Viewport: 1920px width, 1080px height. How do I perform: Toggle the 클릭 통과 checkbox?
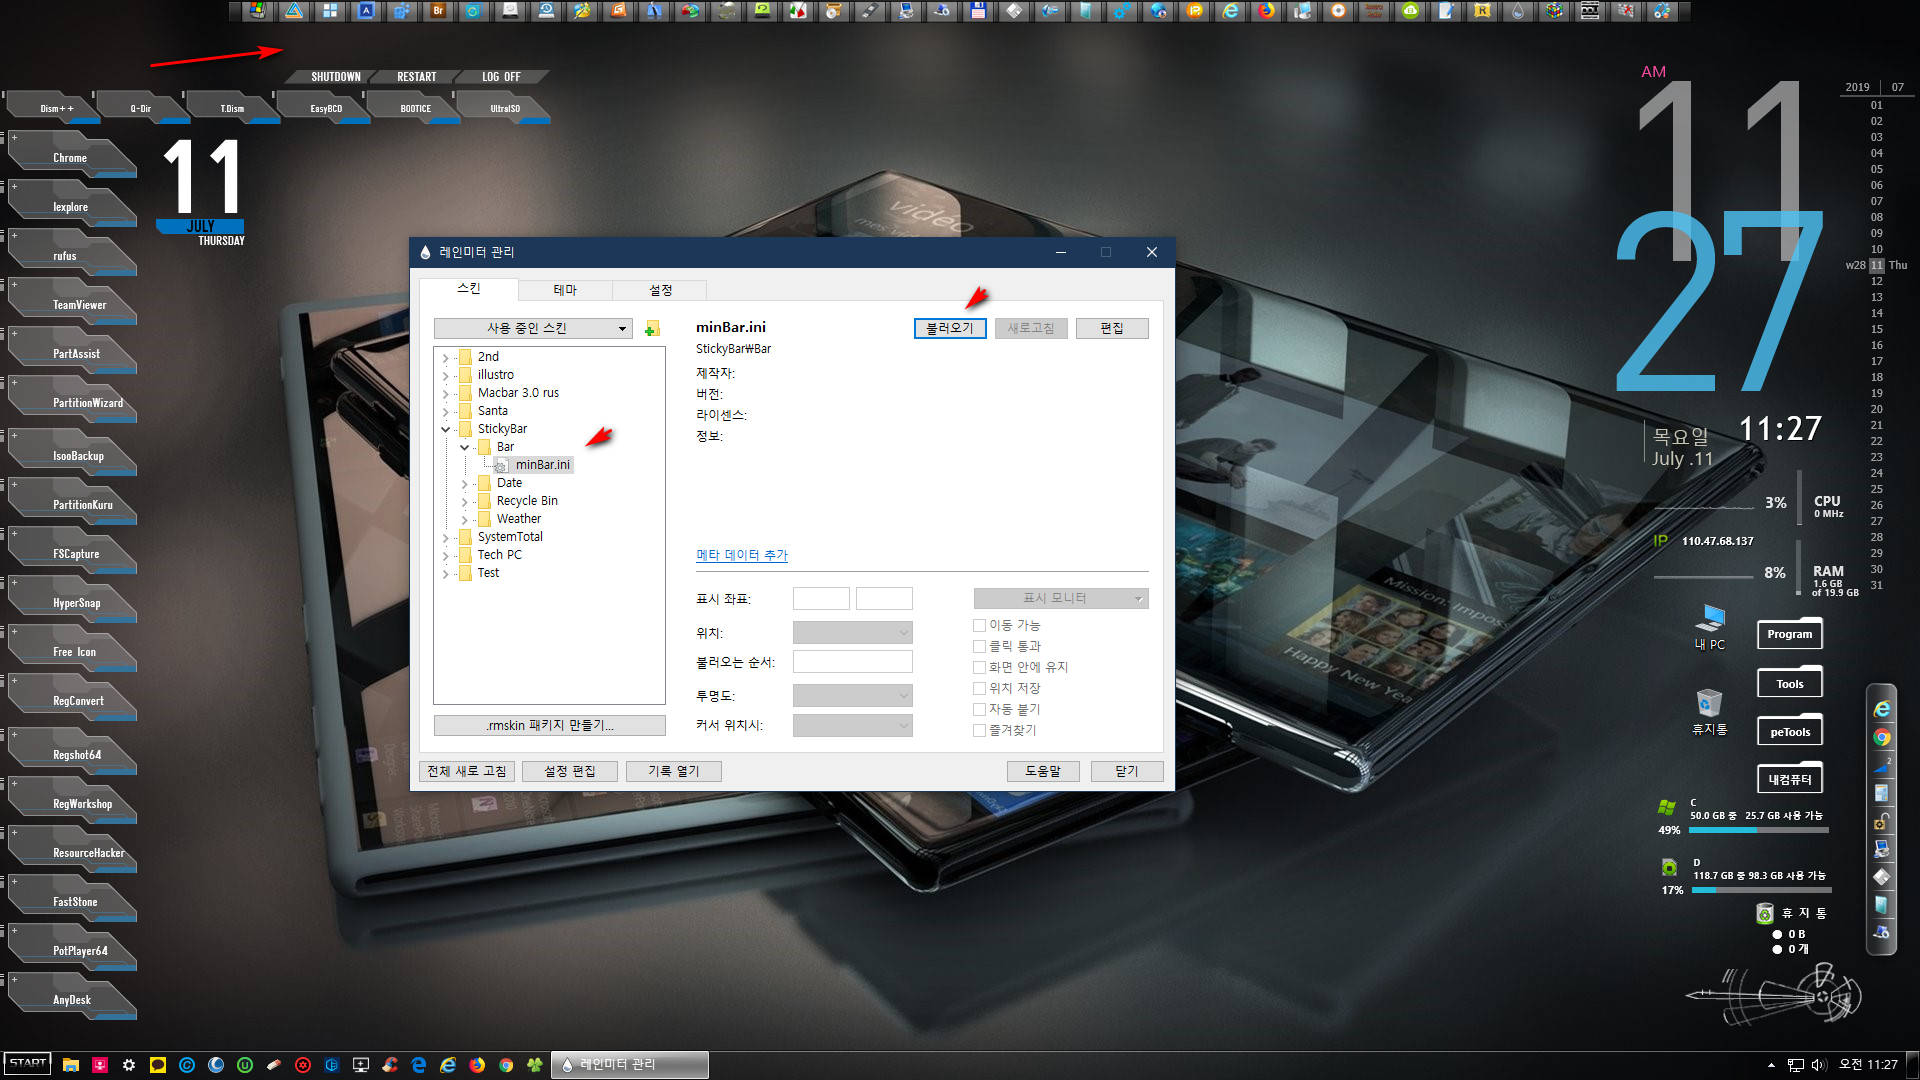pos(979,646)
